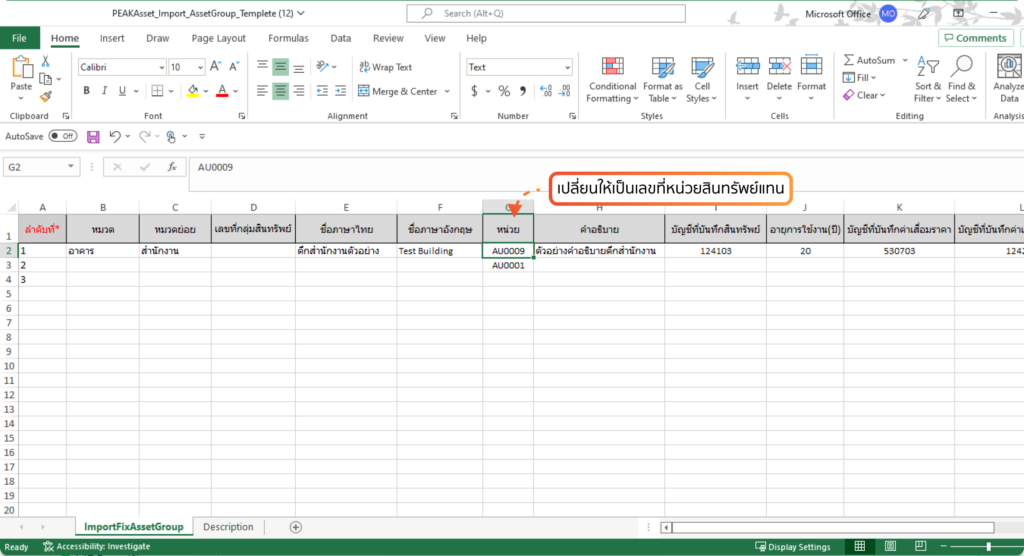The width and height of the screenshot is (1024, 556).
Task: Click the Cut scissors icon
Action: coord(45,61)
